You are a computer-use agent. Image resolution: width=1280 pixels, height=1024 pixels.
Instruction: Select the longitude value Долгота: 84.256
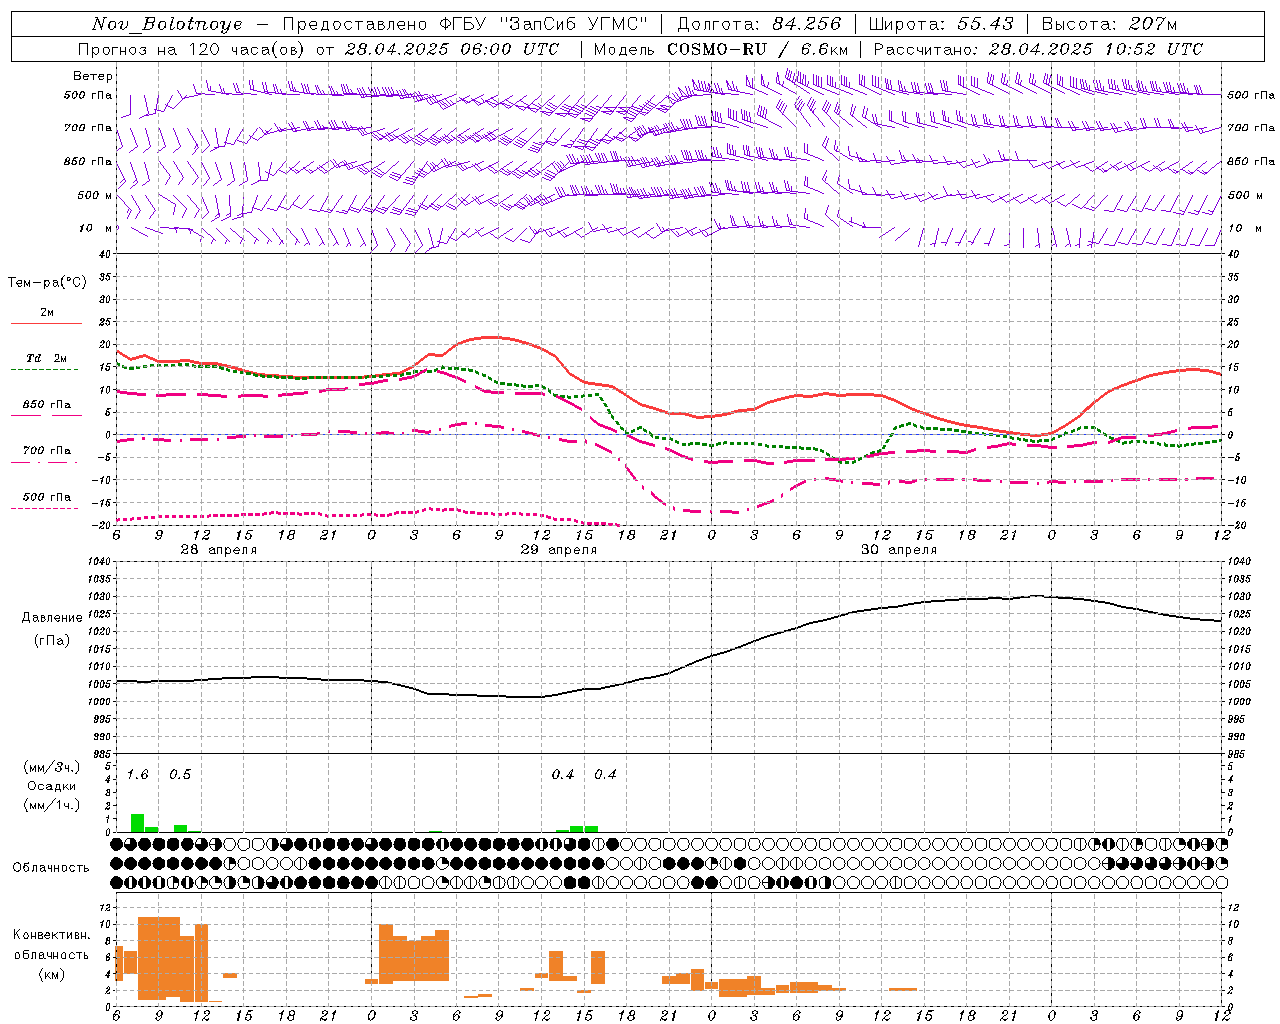(x=759, y=24)
